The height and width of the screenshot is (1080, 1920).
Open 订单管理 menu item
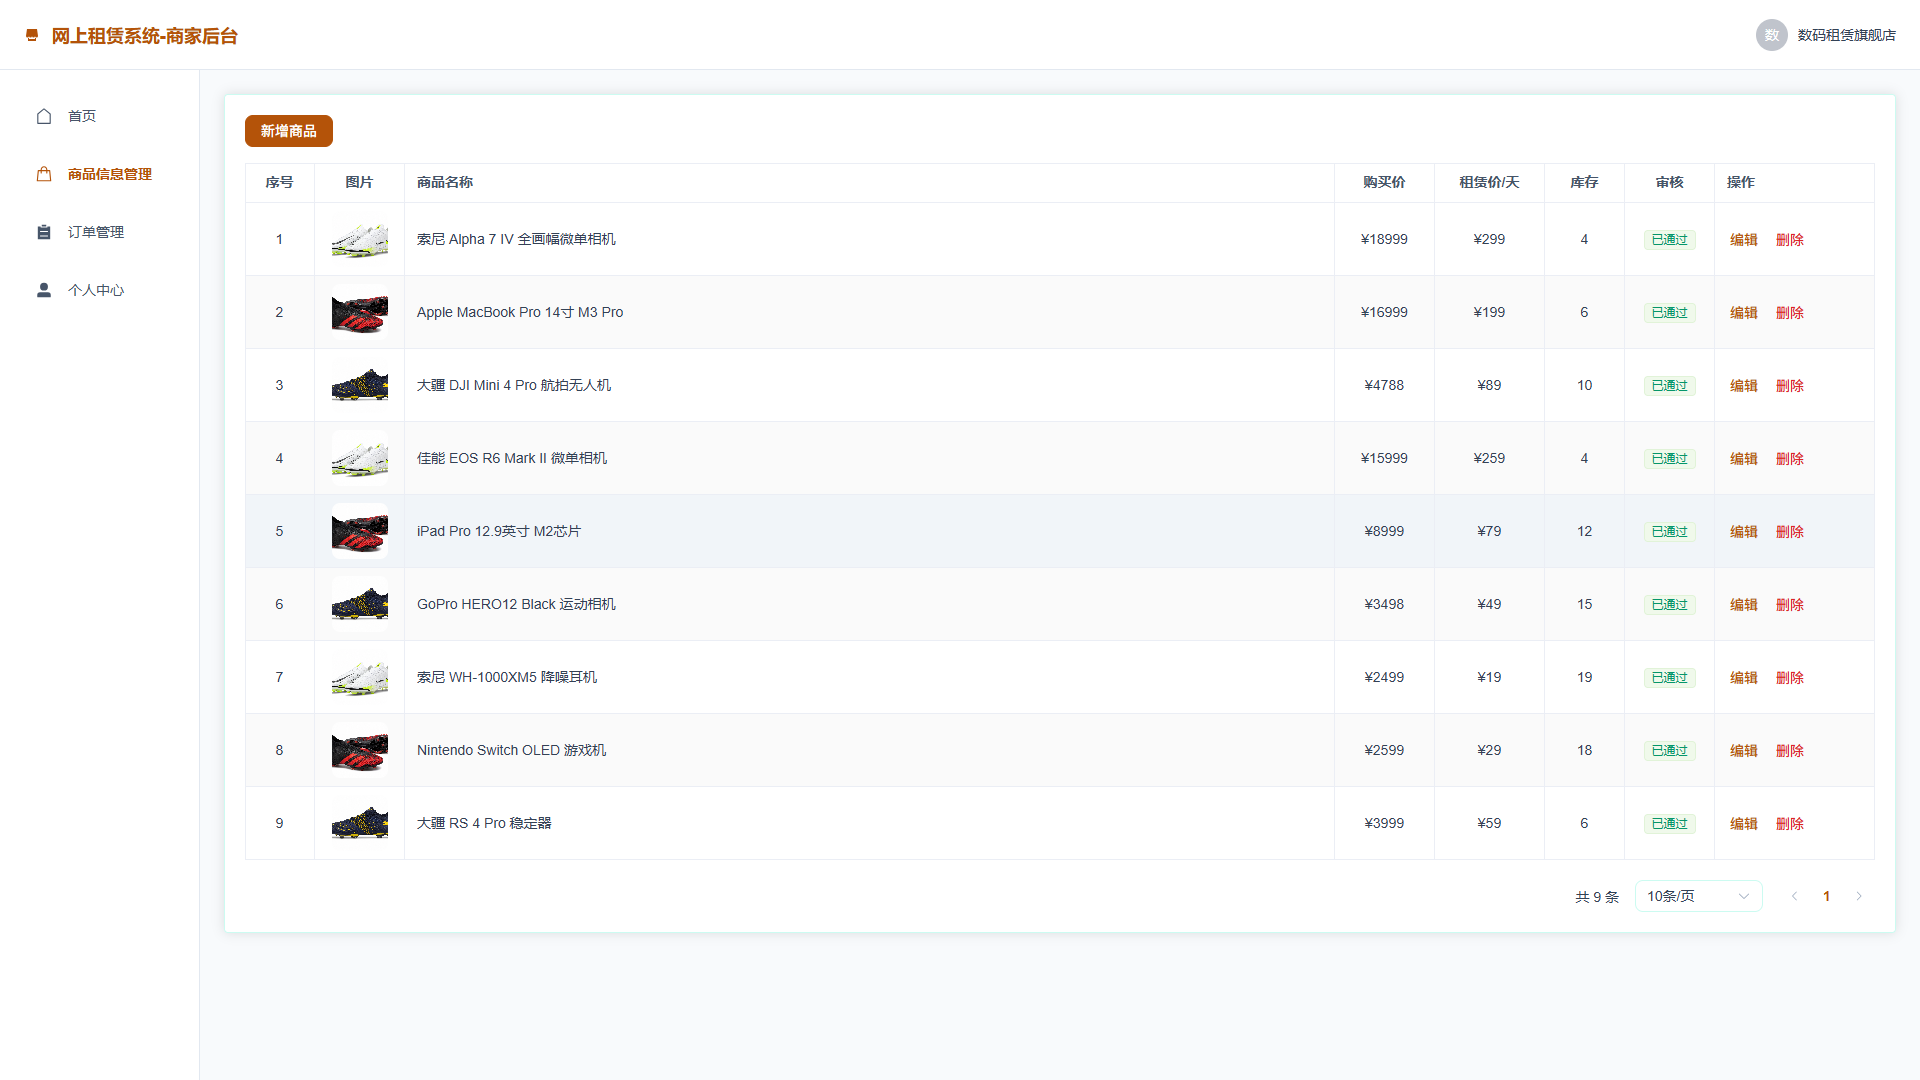point(96,232)
